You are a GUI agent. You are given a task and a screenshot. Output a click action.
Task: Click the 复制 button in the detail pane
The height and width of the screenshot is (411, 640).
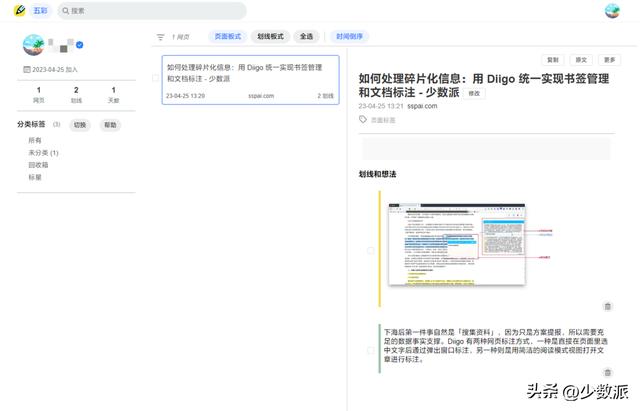[x=553, y=60]
